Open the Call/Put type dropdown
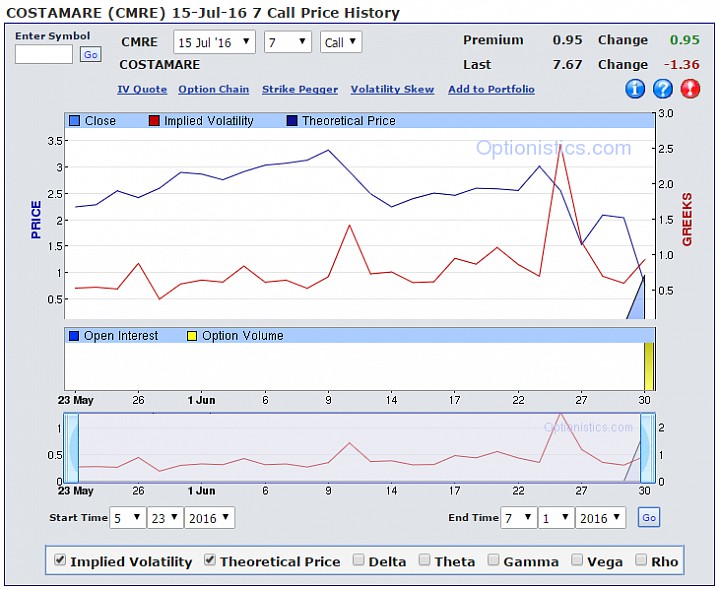 tap(341, 42)
